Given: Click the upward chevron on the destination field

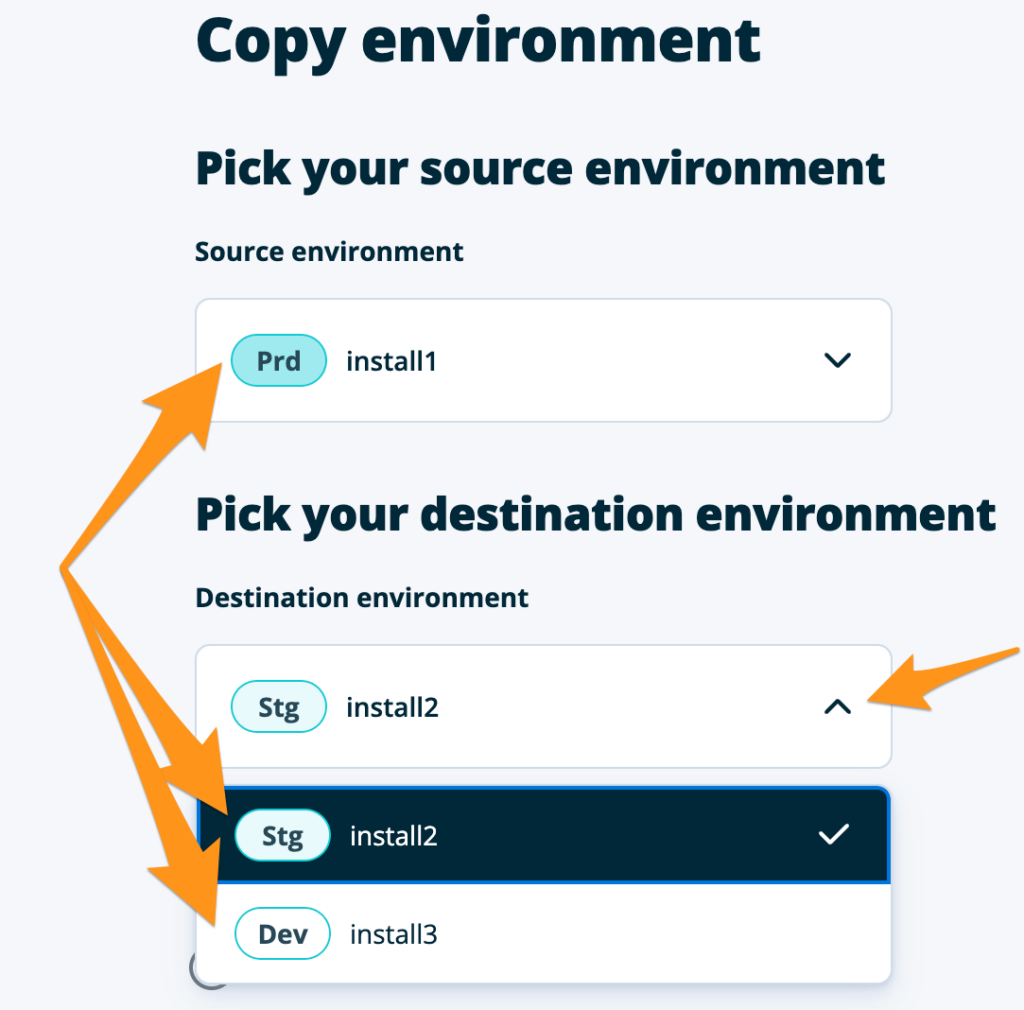Looking at the screenshot, I should [x=837, y=707].
